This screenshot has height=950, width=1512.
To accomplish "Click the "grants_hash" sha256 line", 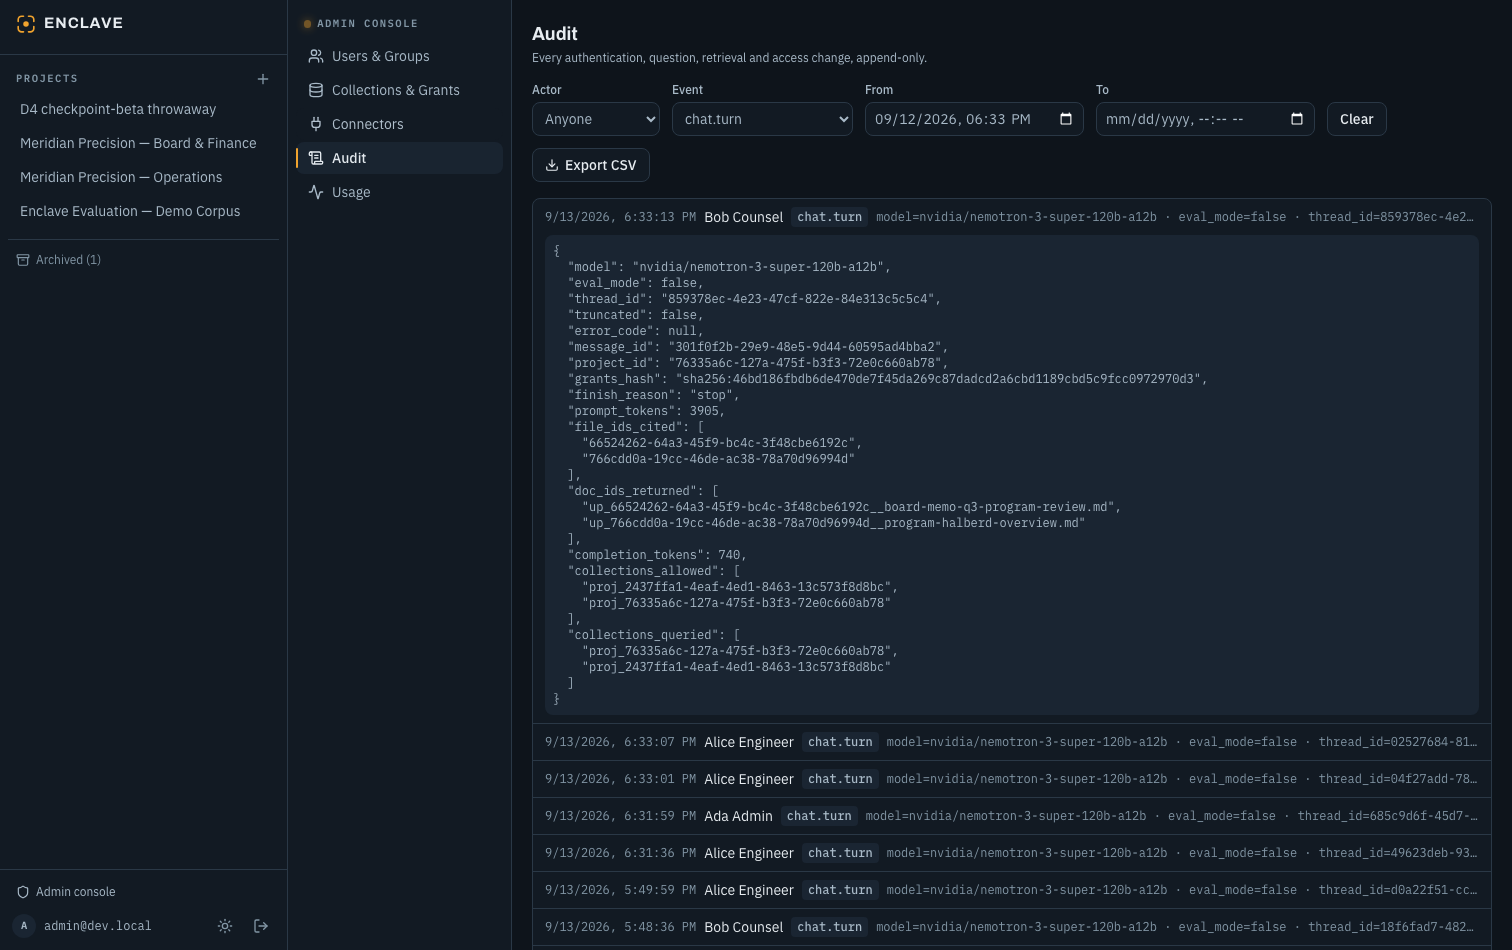I will pyautogui.click(x=888, y=379).
